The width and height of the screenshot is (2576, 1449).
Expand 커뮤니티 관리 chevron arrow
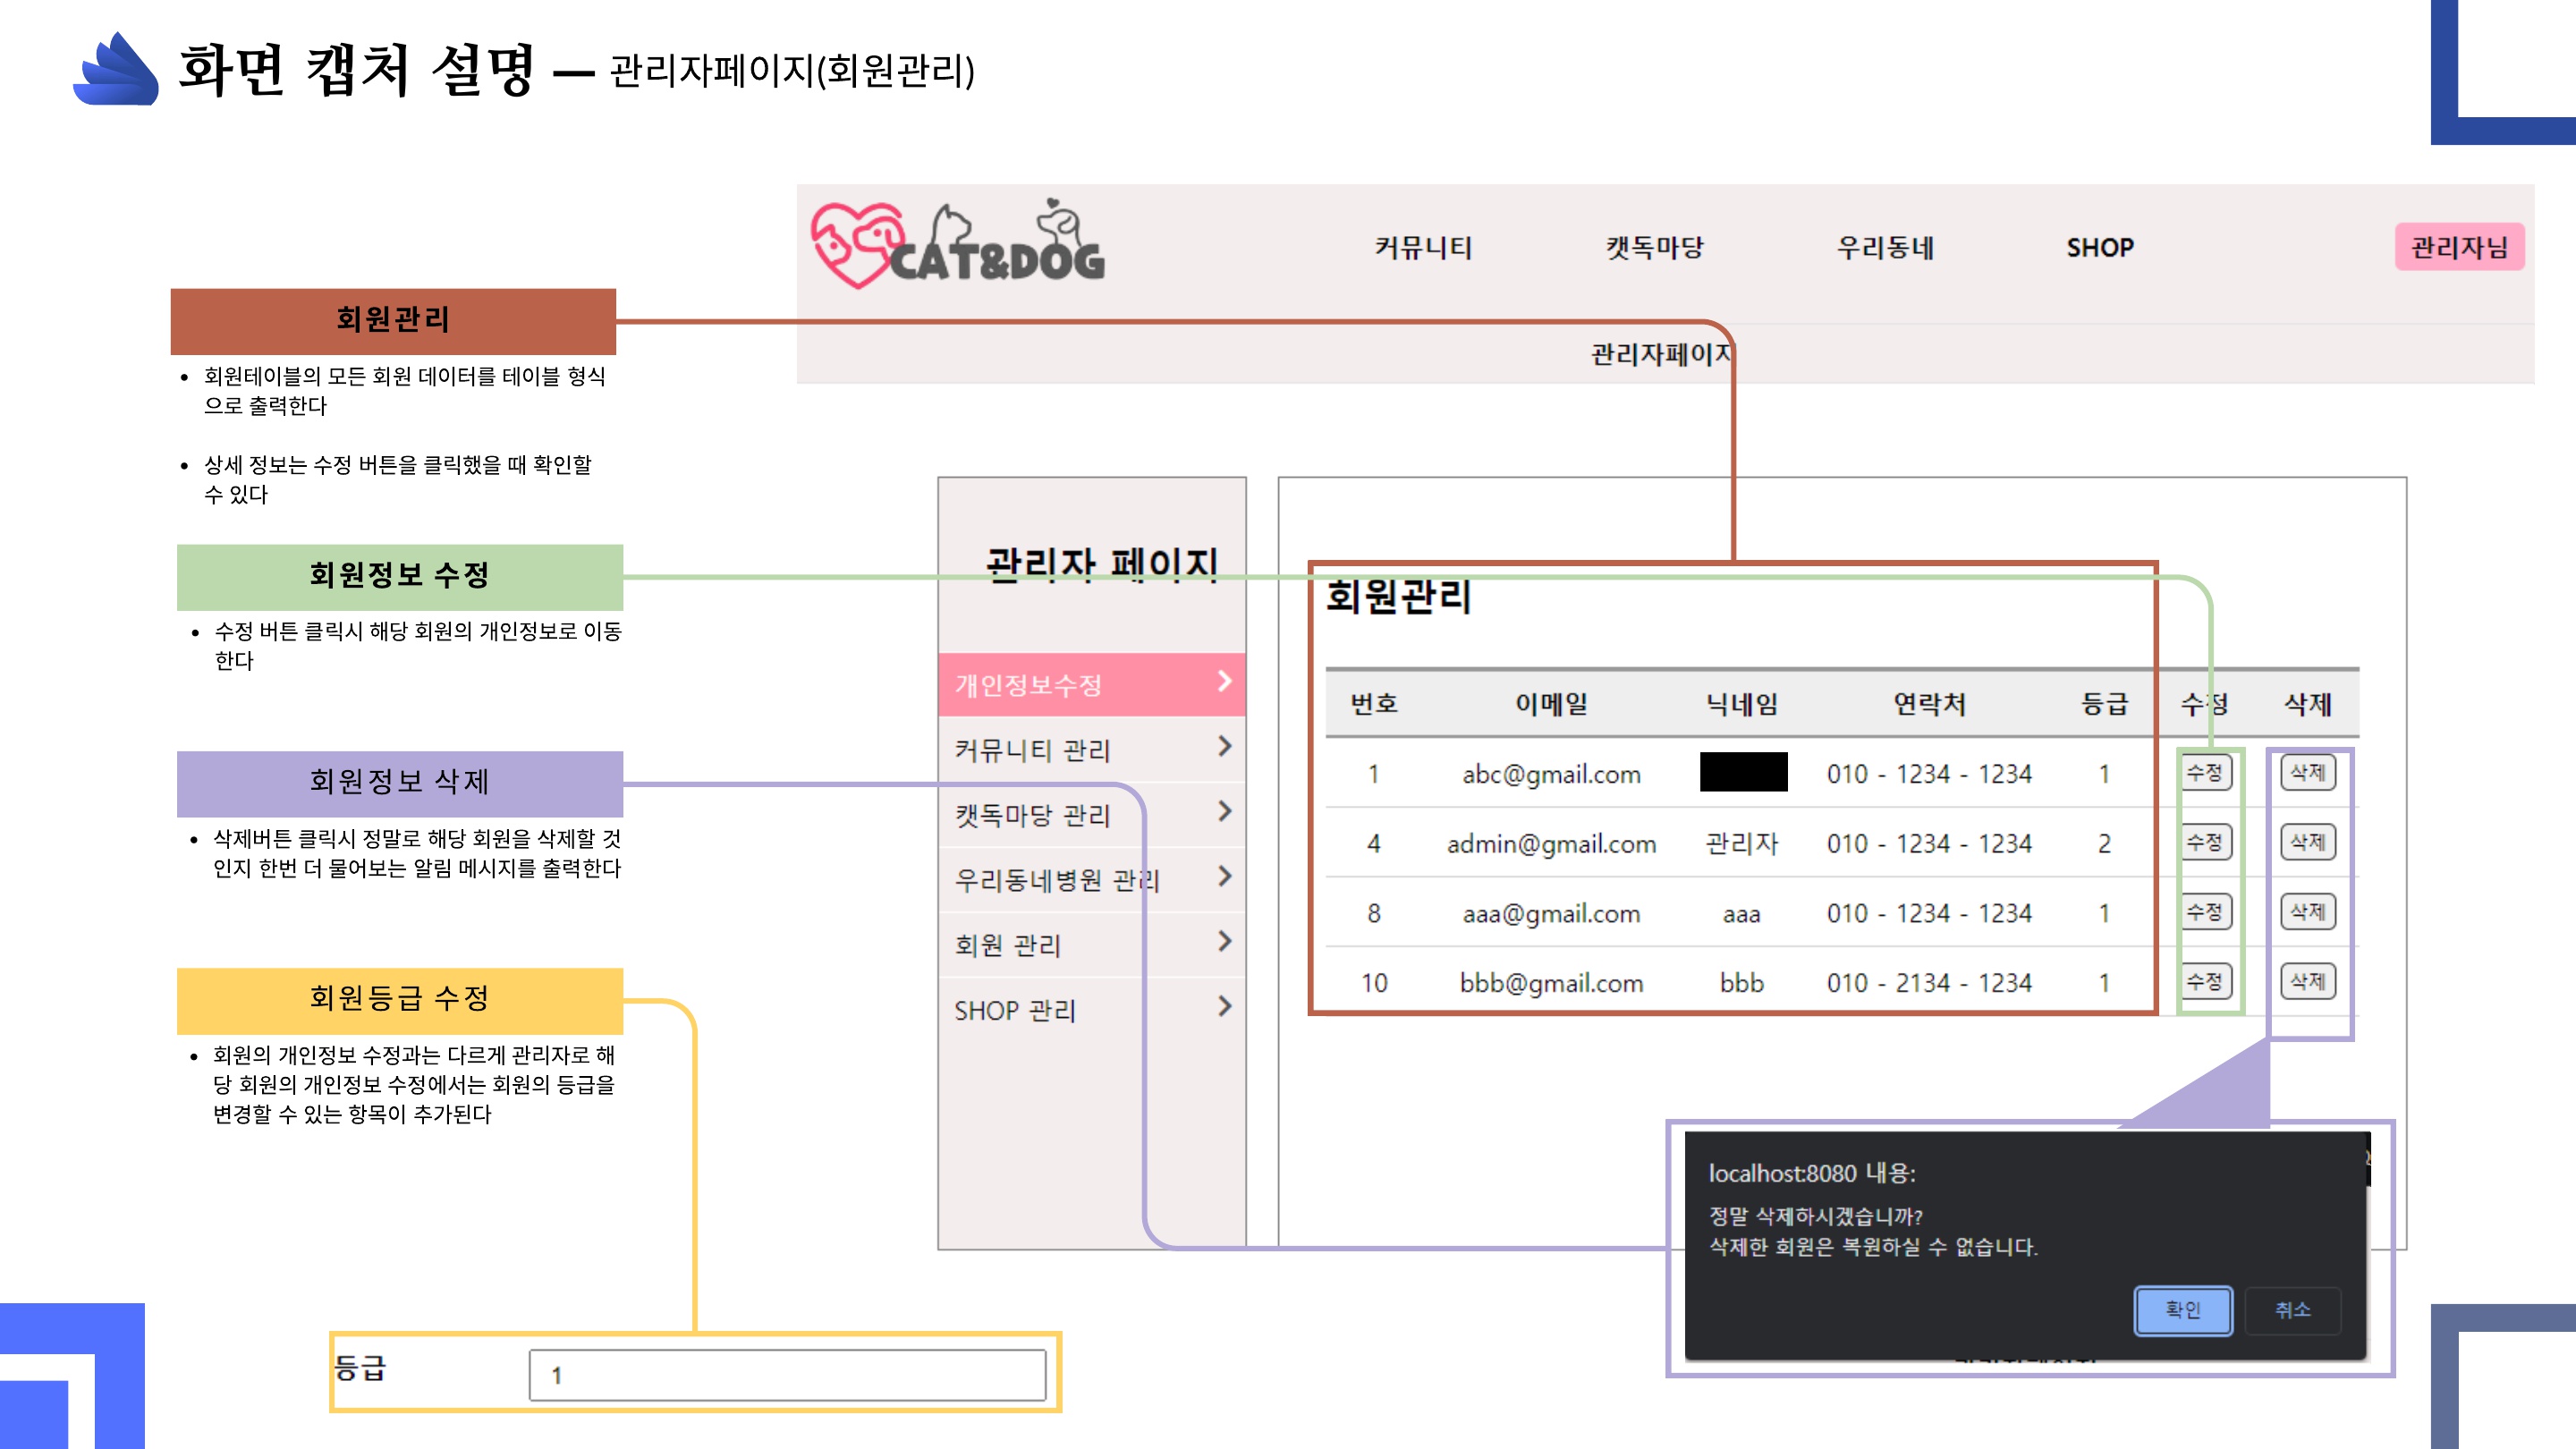1224,747
